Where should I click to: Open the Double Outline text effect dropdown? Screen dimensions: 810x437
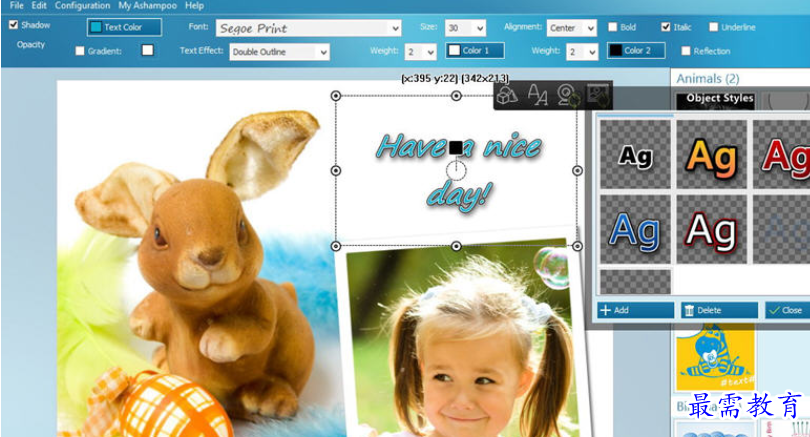tap(279, 52)
